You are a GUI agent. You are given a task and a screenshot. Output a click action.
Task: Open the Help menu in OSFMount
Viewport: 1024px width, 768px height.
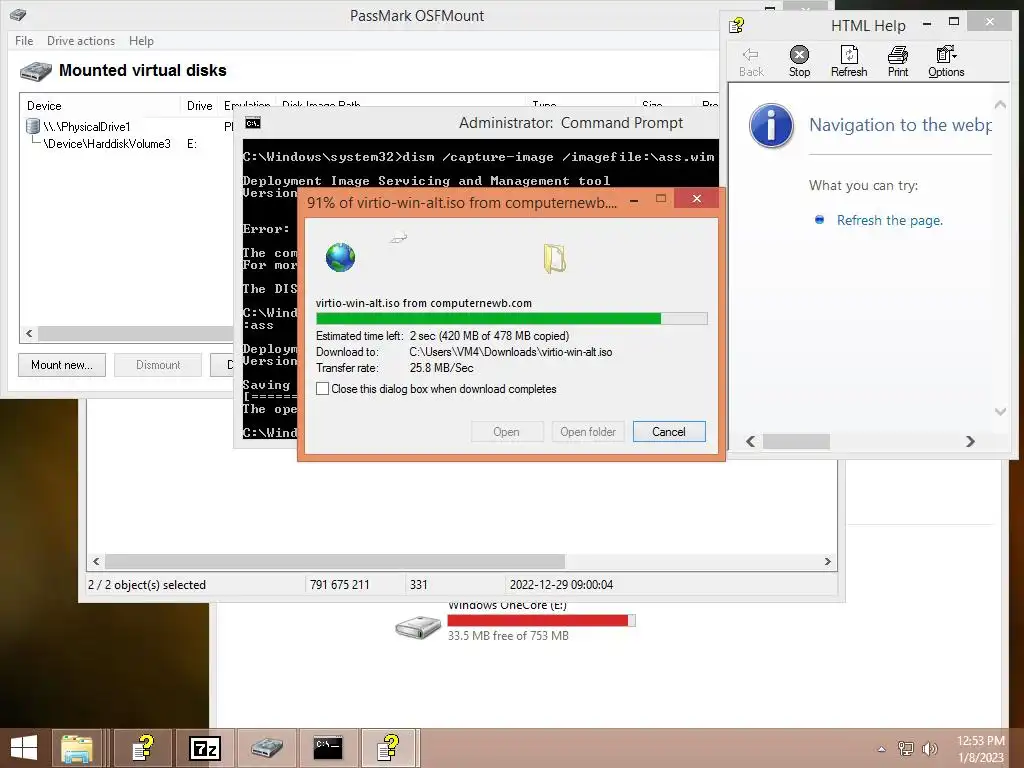(x=141, y=40)
